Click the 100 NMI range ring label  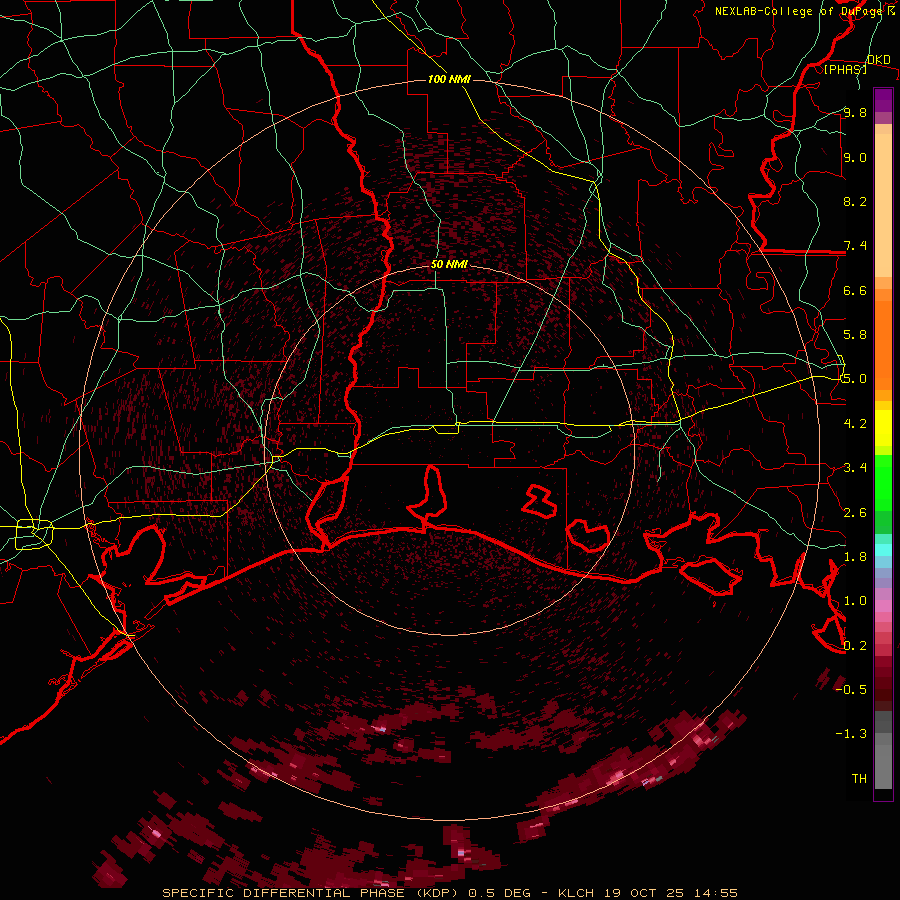point(449,79)
